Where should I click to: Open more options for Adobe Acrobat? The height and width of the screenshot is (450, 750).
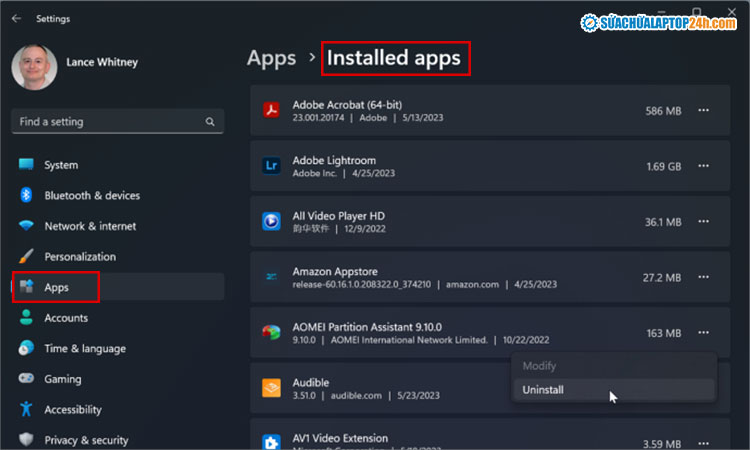[704, 110]
